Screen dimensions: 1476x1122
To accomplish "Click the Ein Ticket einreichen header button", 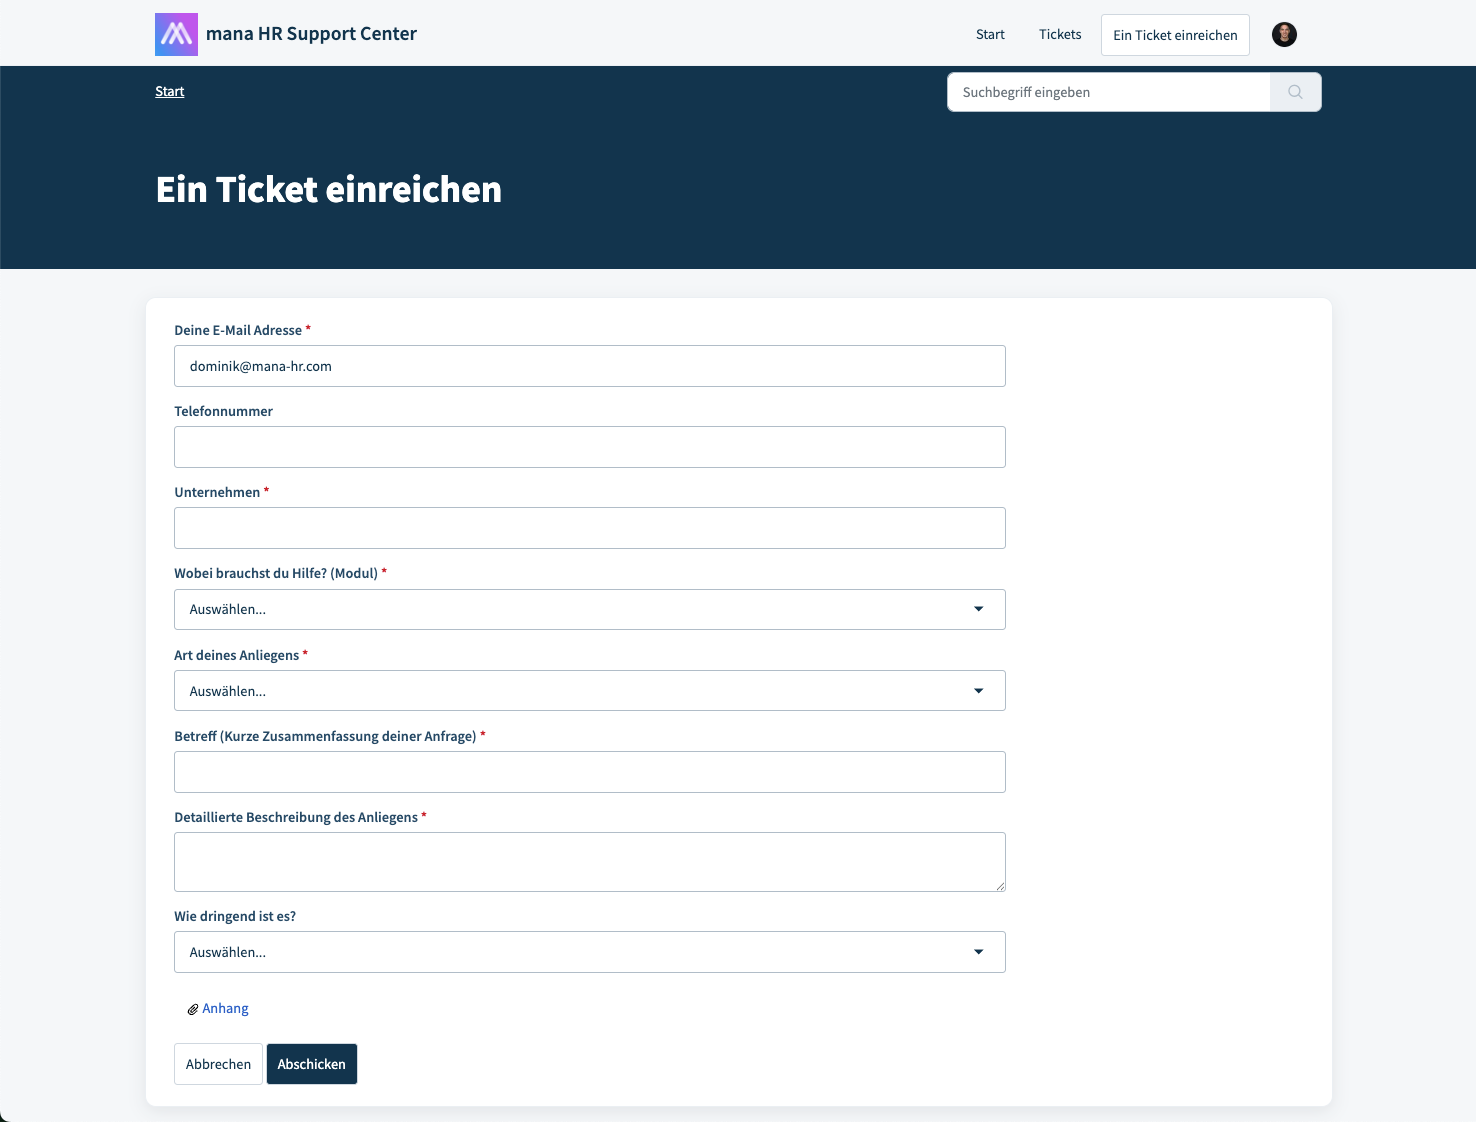I will [x=1175, y=35].
